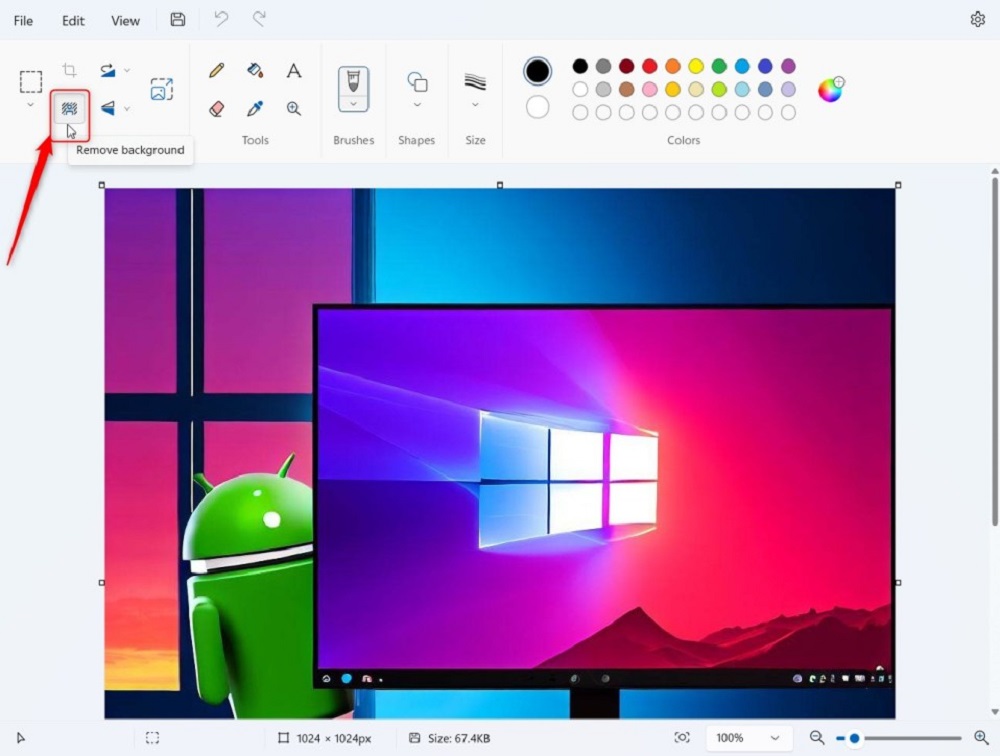Click the Rotate image icon

tap(108, 70)
